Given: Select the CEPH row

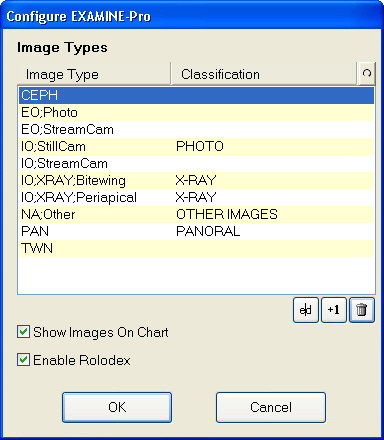Looking at the screenshot, I should 196,95.
